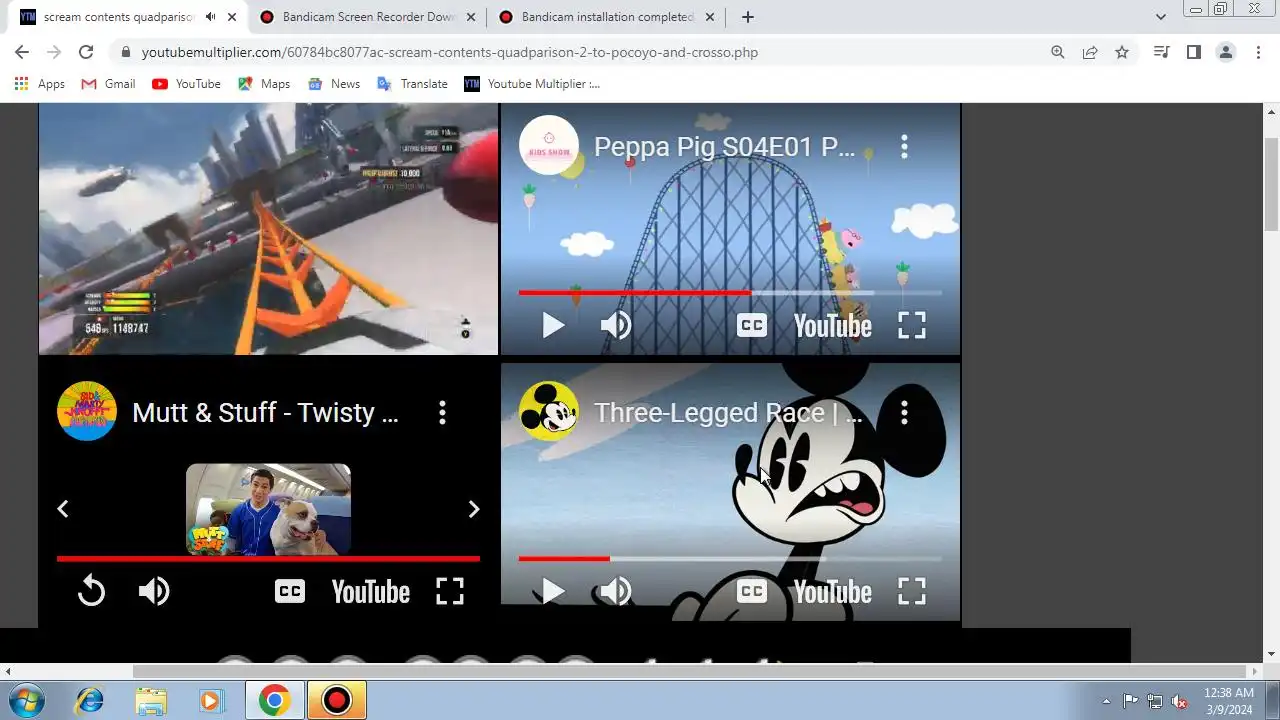Open media controls in Chrome toolbar
Image resolution: width=1280 pixels, height=720 pixels.
(1161, 52)
